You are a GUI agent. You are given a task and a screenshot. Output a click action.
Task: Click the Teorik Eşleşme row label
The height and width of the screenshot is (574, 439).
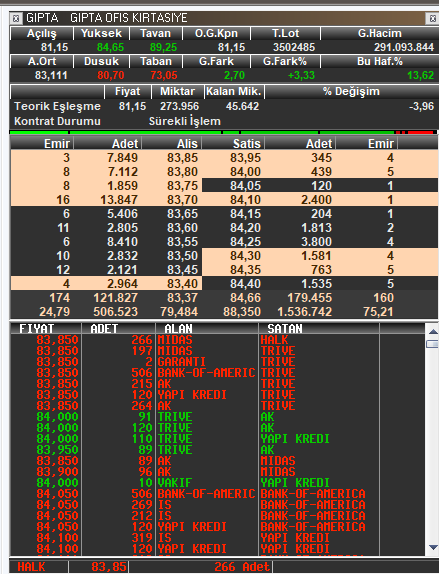coord(57,106)
